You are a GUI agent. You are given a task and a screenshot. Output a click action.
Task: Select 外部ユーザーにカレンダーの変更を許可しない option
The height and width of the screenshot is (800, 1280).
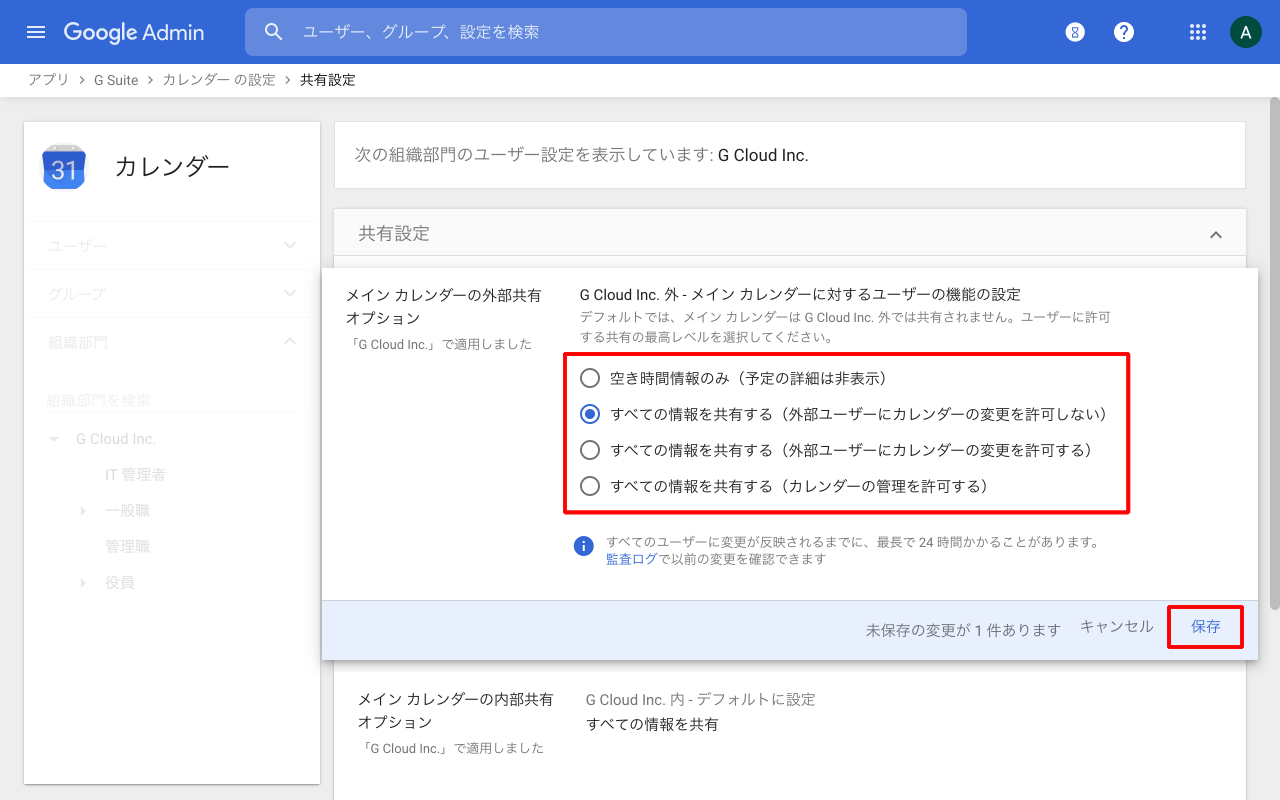tap(590, 414)
